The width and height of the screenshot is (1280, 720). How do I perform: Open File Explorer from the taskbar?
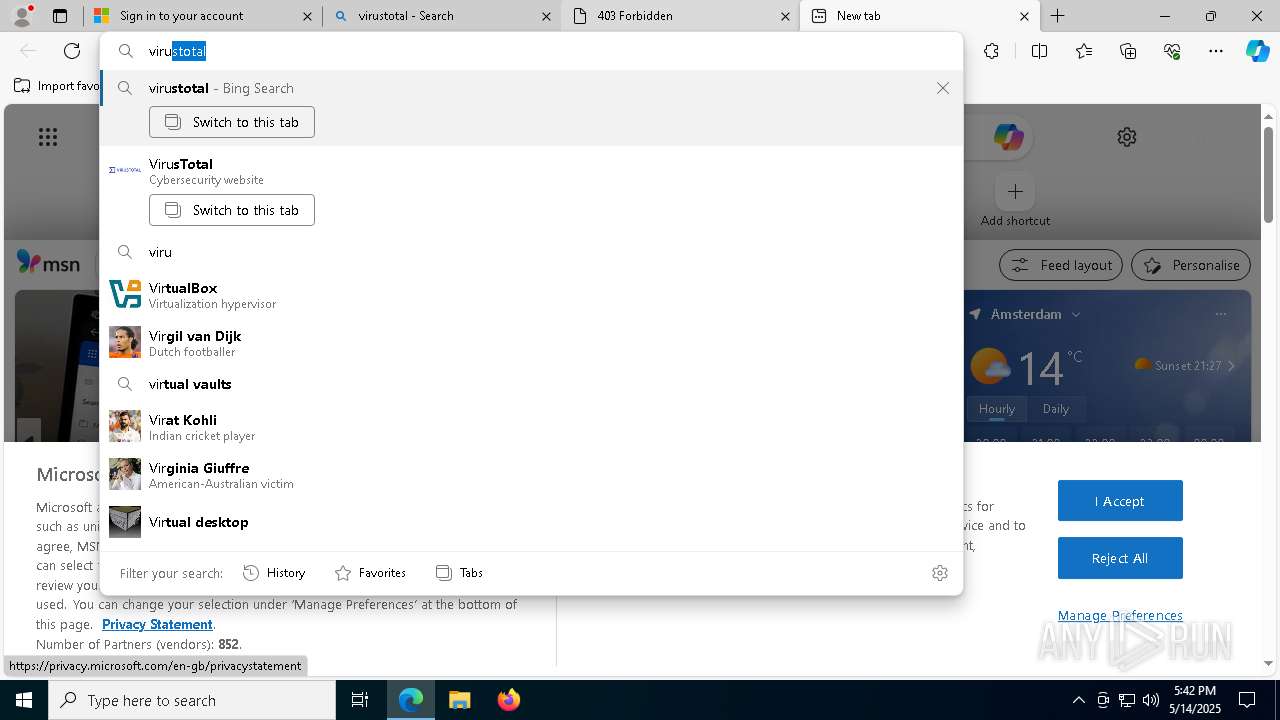(x=459, y=700)
